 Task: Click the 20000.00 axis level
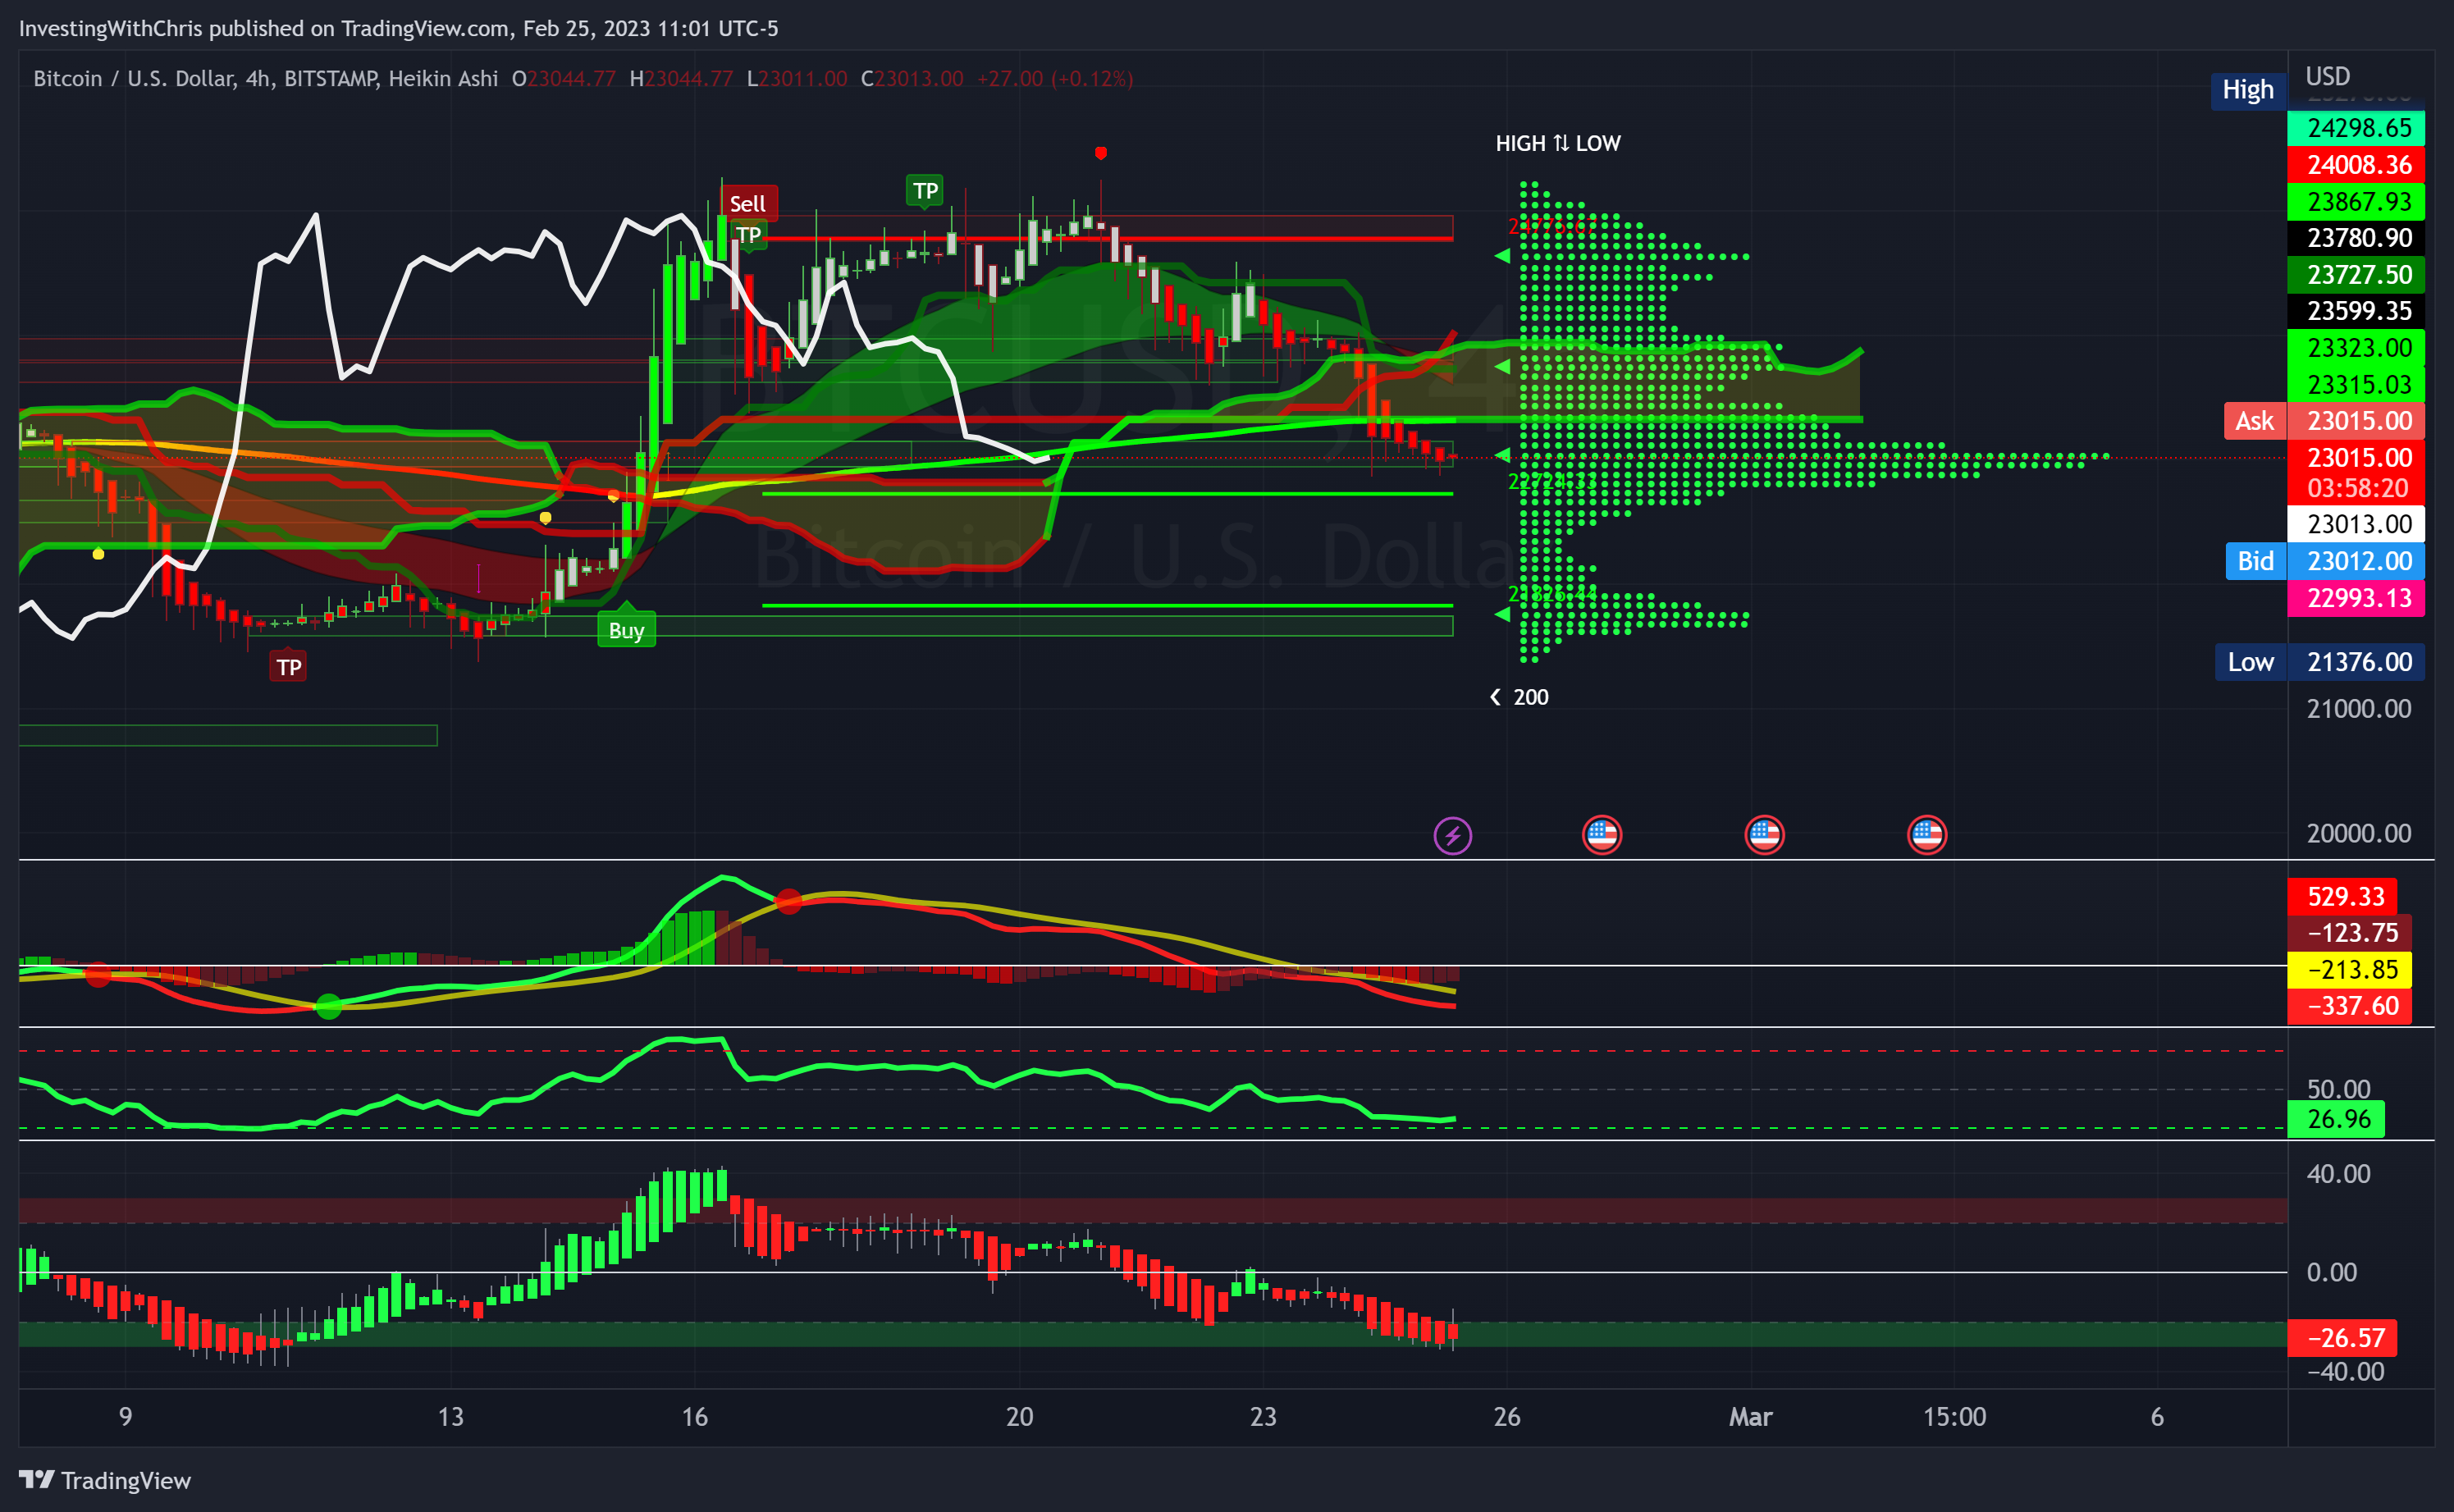coord(2358,833)
